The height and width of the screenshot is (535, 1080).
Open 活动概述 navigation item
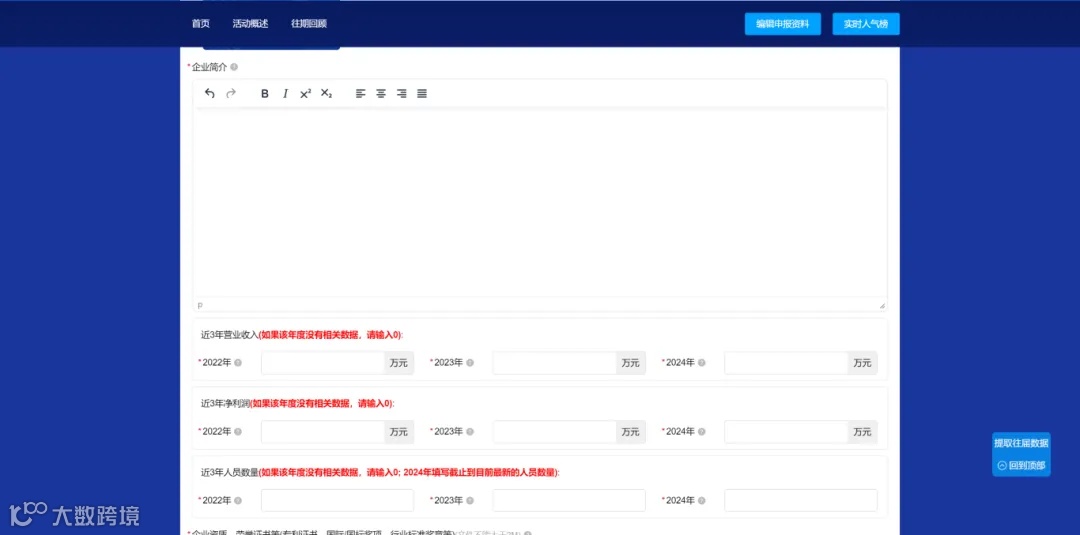click(x=250, y=23)
